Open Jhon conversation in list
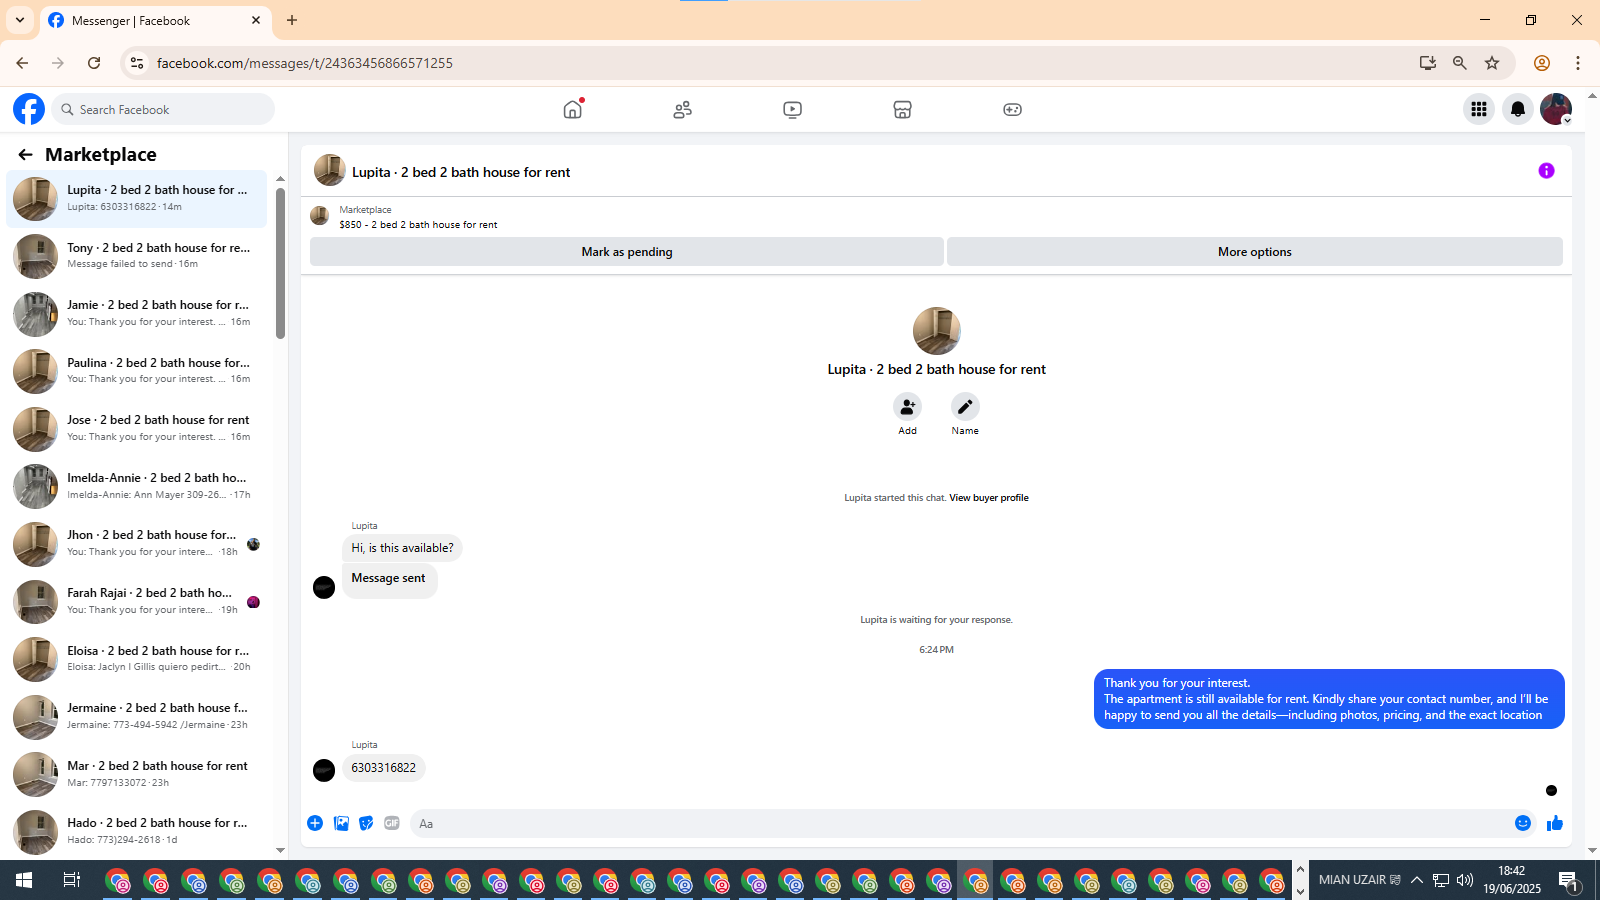 137,544
